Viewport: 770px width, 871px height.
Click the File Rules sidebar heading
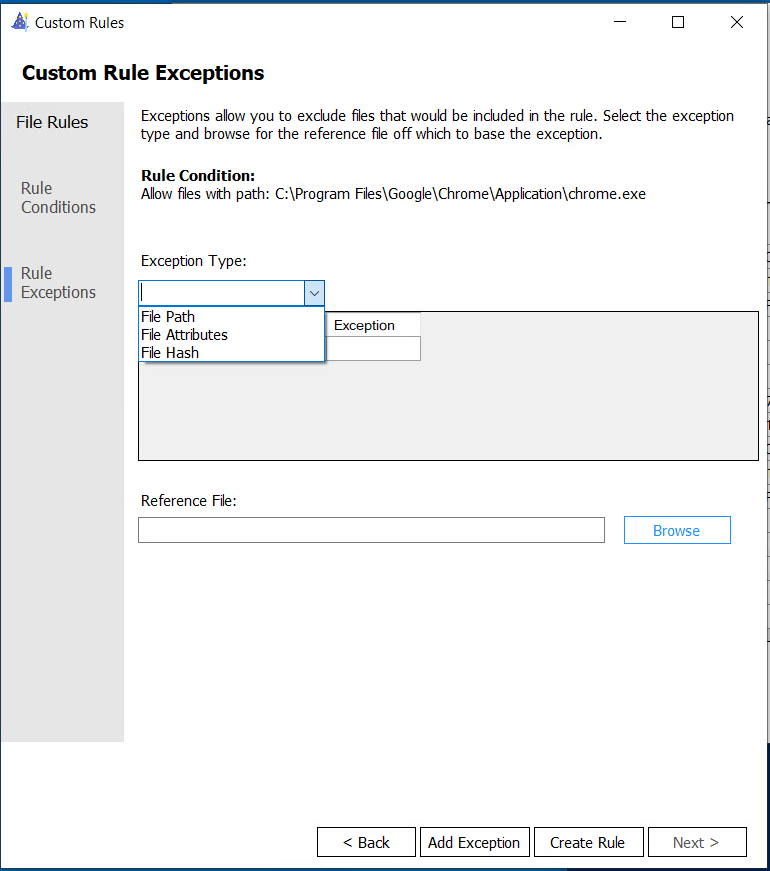tap(52, 122)
